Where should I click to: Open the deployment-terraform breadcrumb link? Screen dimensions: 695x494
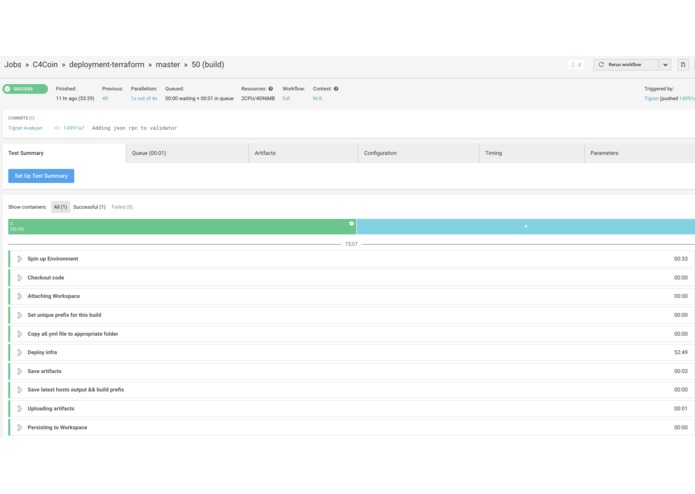tap(106, 65)
